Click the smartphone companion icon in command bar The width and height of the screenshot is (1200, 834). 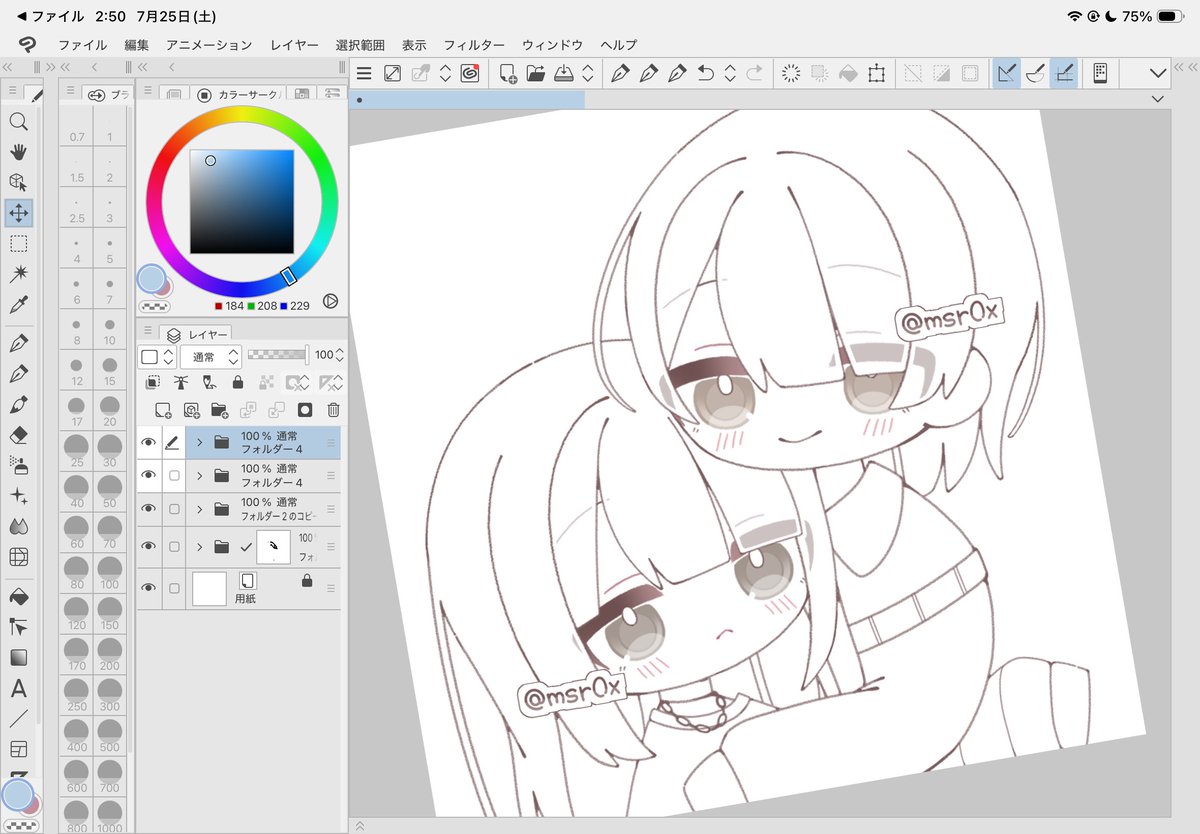click(1100, 73)
